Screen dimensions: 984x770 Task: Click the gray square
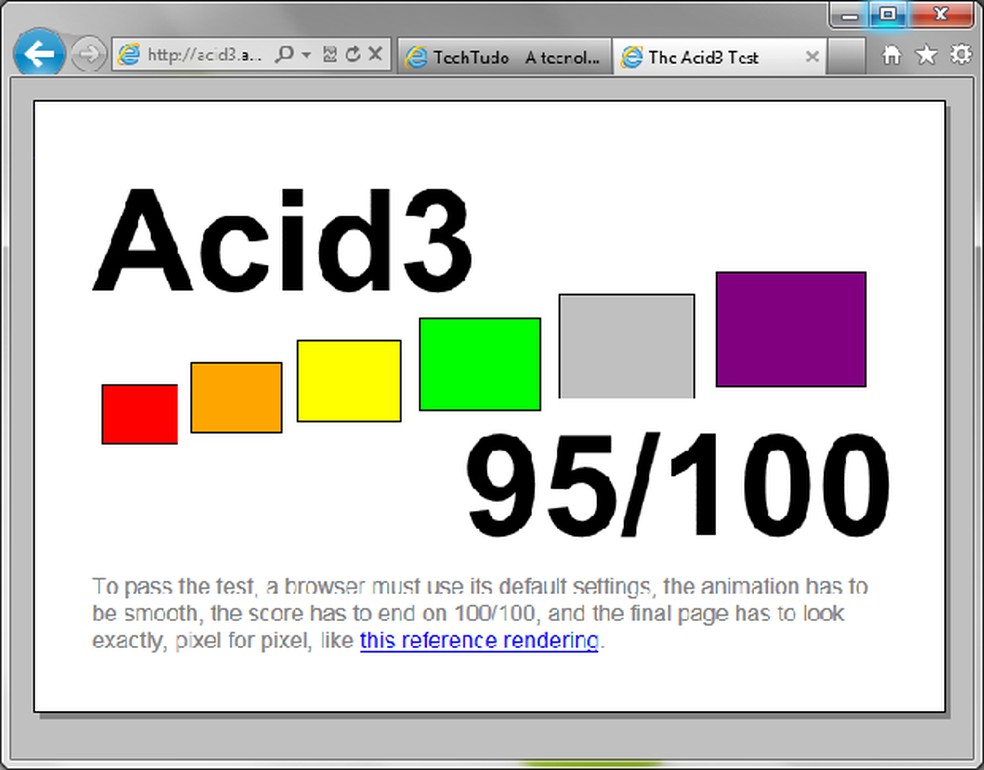click(x=627, y=346)
